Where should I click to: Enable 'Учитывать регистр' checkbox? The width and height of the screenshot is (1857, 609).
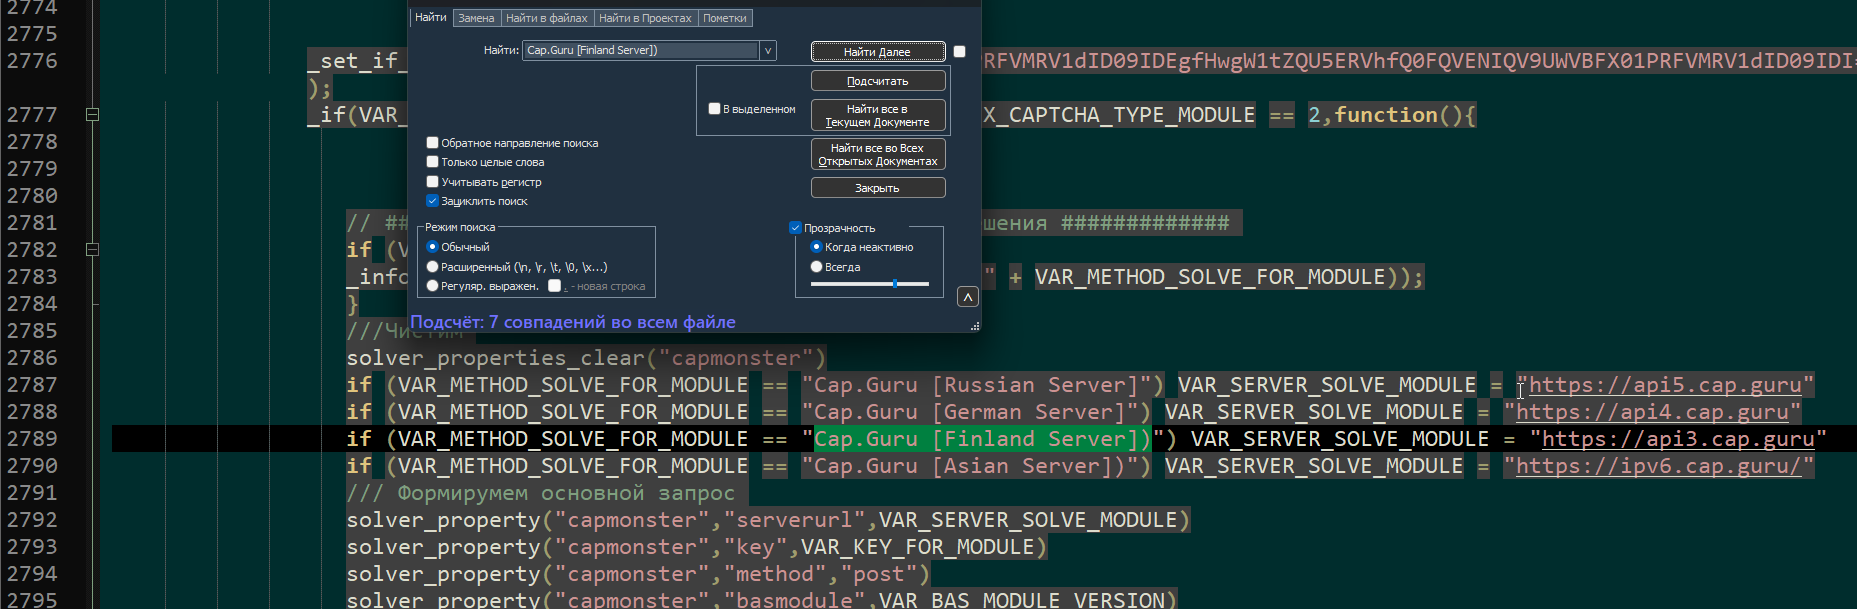(433, 182)
